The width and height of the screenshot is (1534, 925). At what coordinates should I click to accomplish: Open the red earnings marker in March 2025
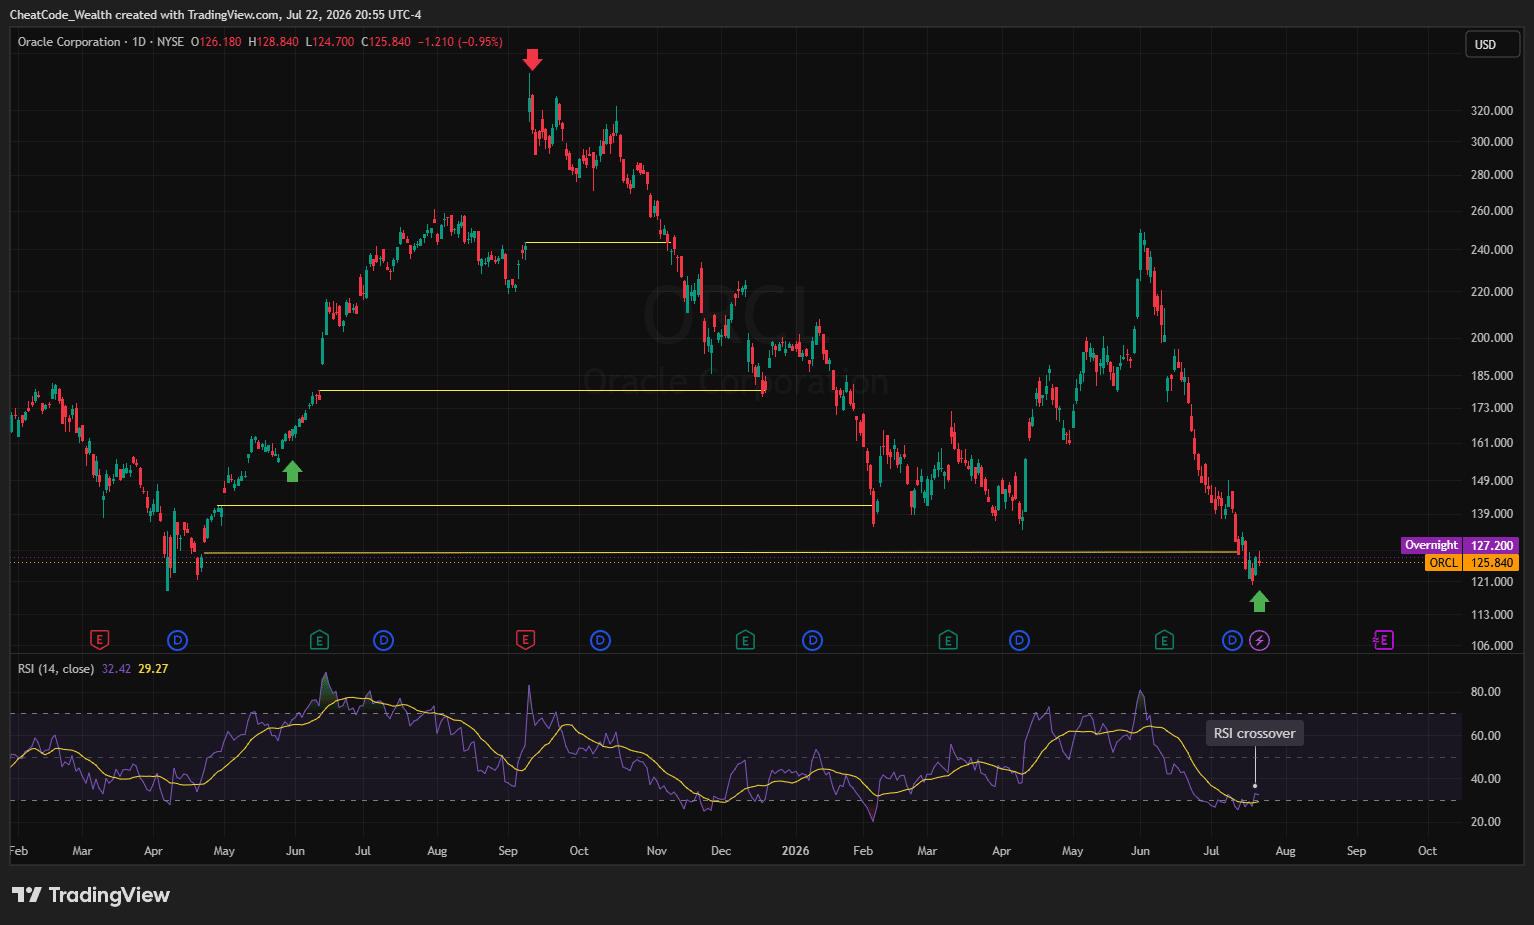point(99,640)
